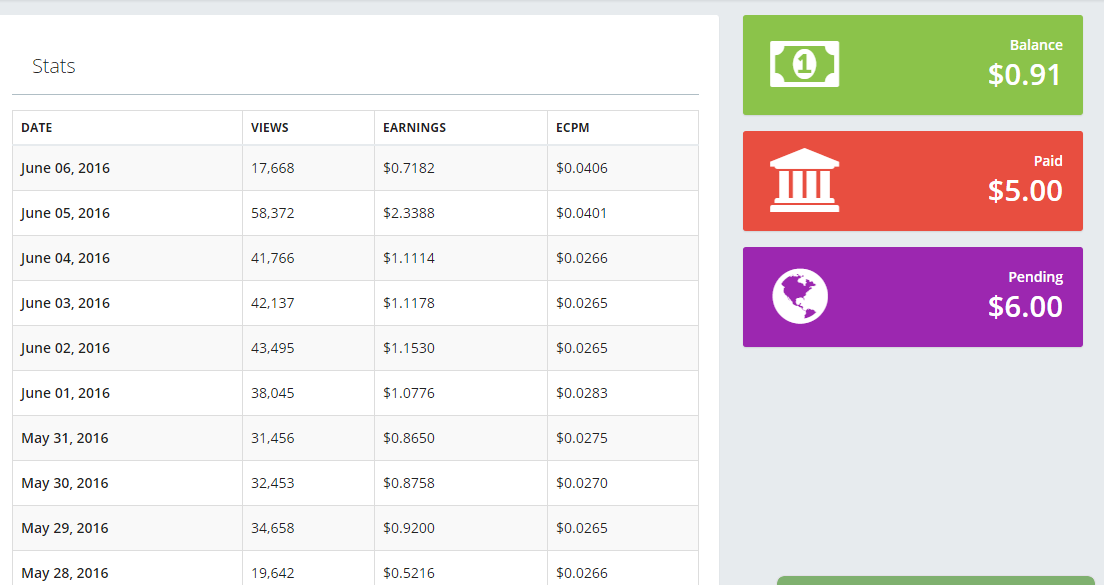
Task: Click the Stats panel heading
Action: [54, 67]
